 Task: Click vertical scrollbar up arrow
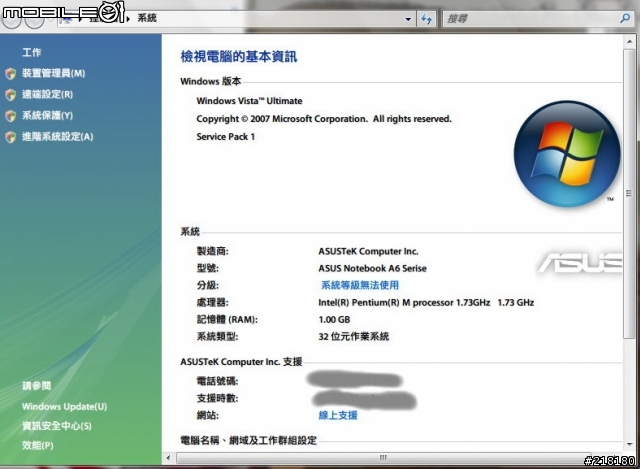(x=629, y=41)
